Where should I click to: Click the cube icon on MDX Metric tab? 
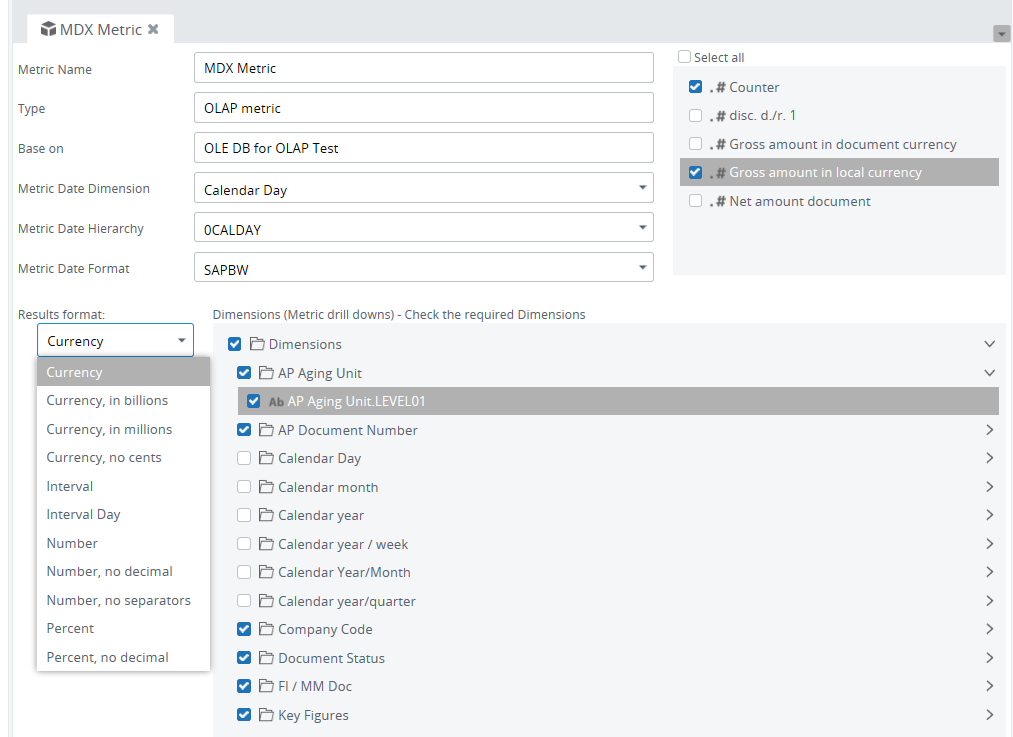(x=48, y=29)
